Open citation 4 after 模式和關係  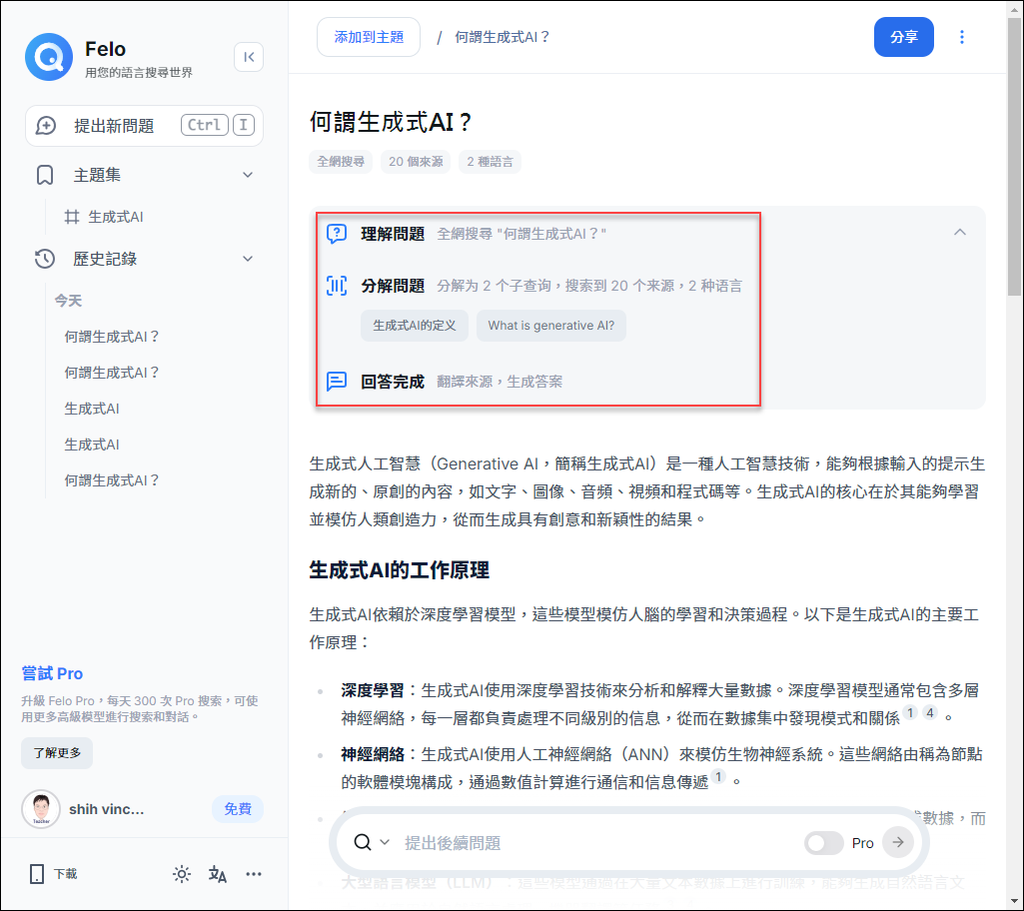point(930,712)
